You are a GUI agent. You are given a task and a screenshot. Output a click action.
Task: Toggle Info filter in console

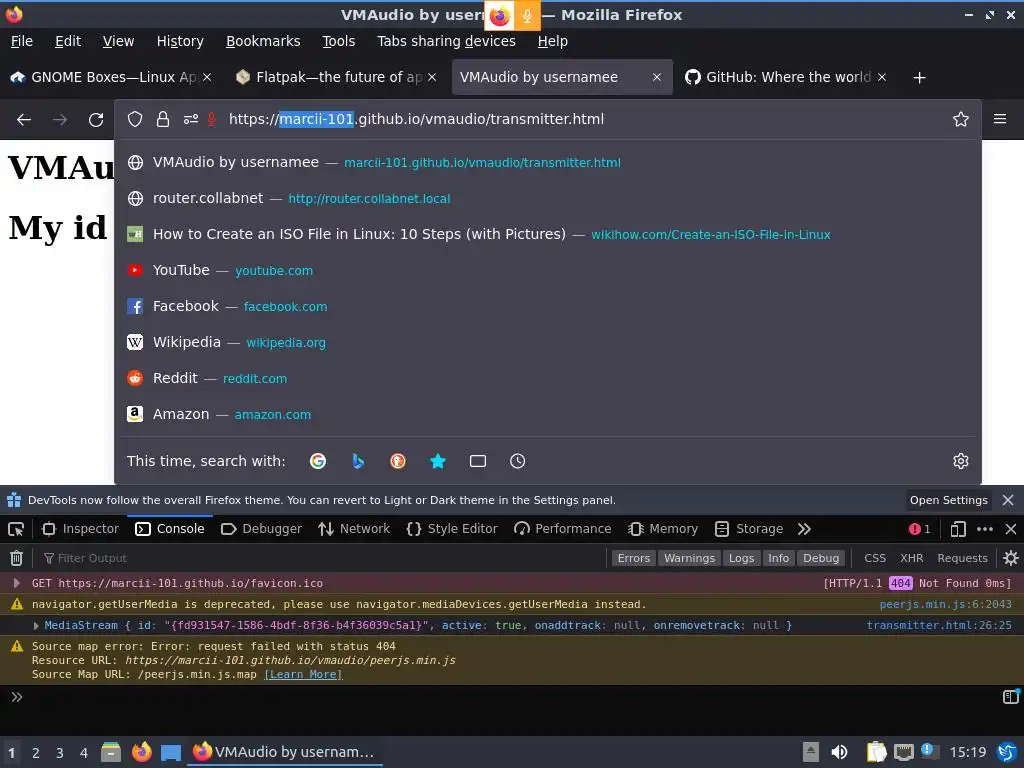click(x=778, y=558)
